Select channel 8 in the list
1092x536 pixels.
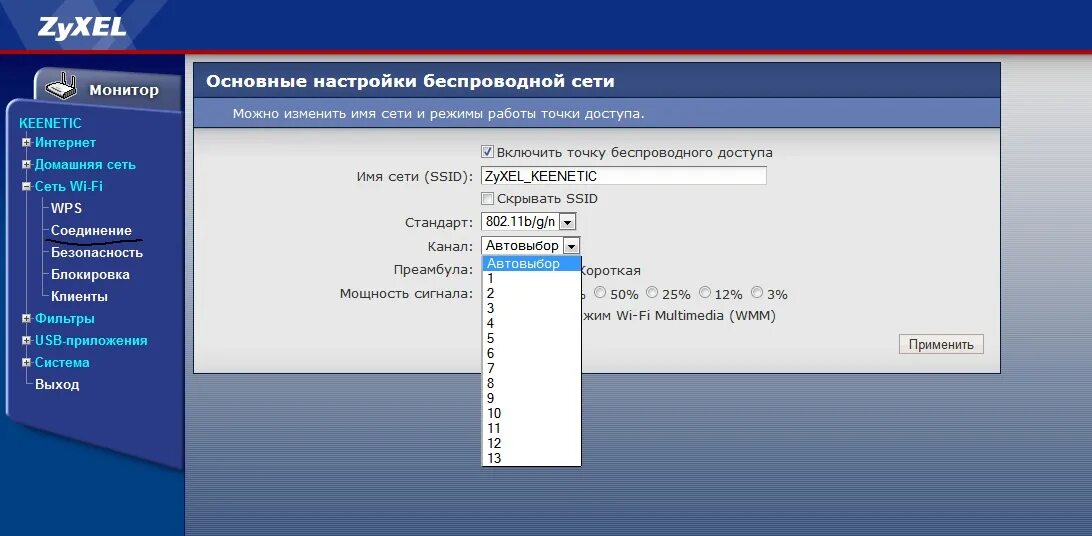coord(531,384)
